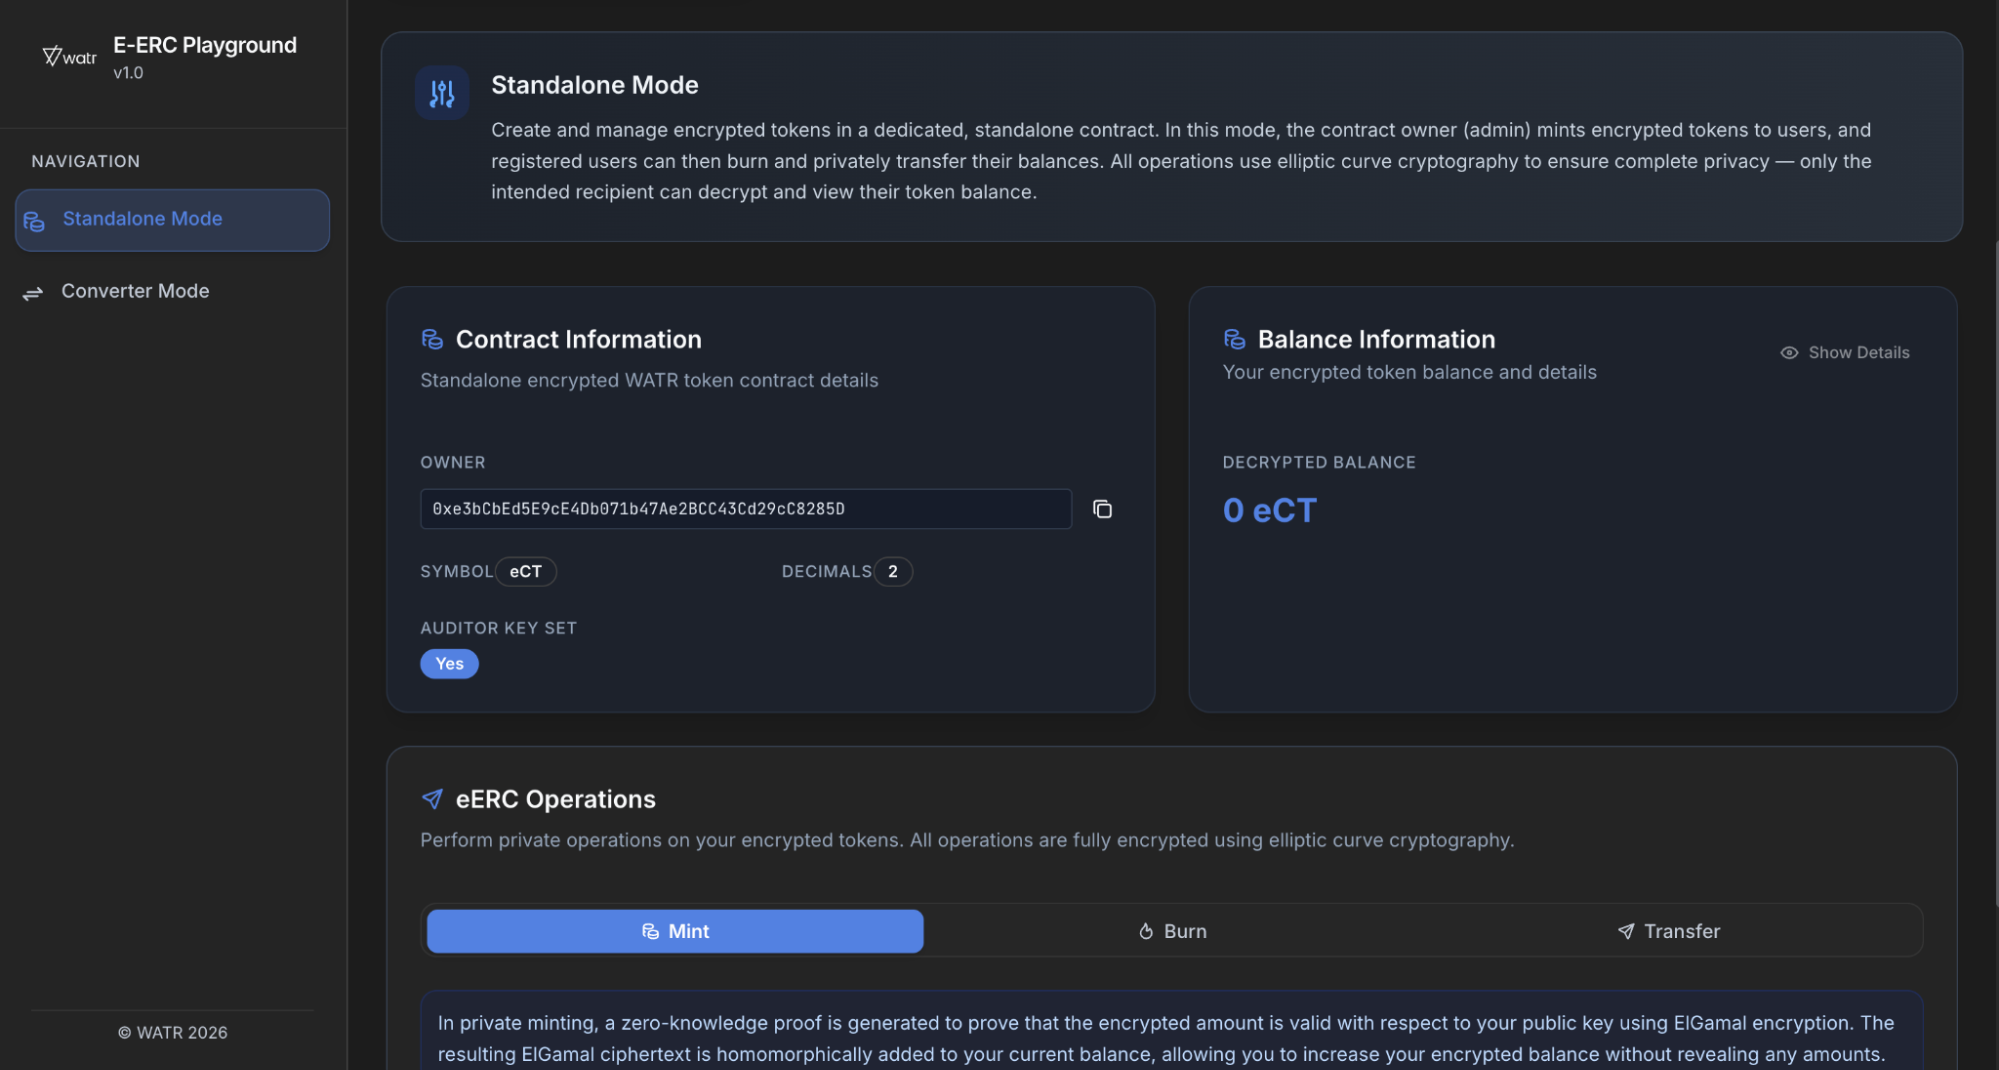Click the Balance Information coins icon
The height and width of the screenshot is (1070, 1999).
point(1234,340)
